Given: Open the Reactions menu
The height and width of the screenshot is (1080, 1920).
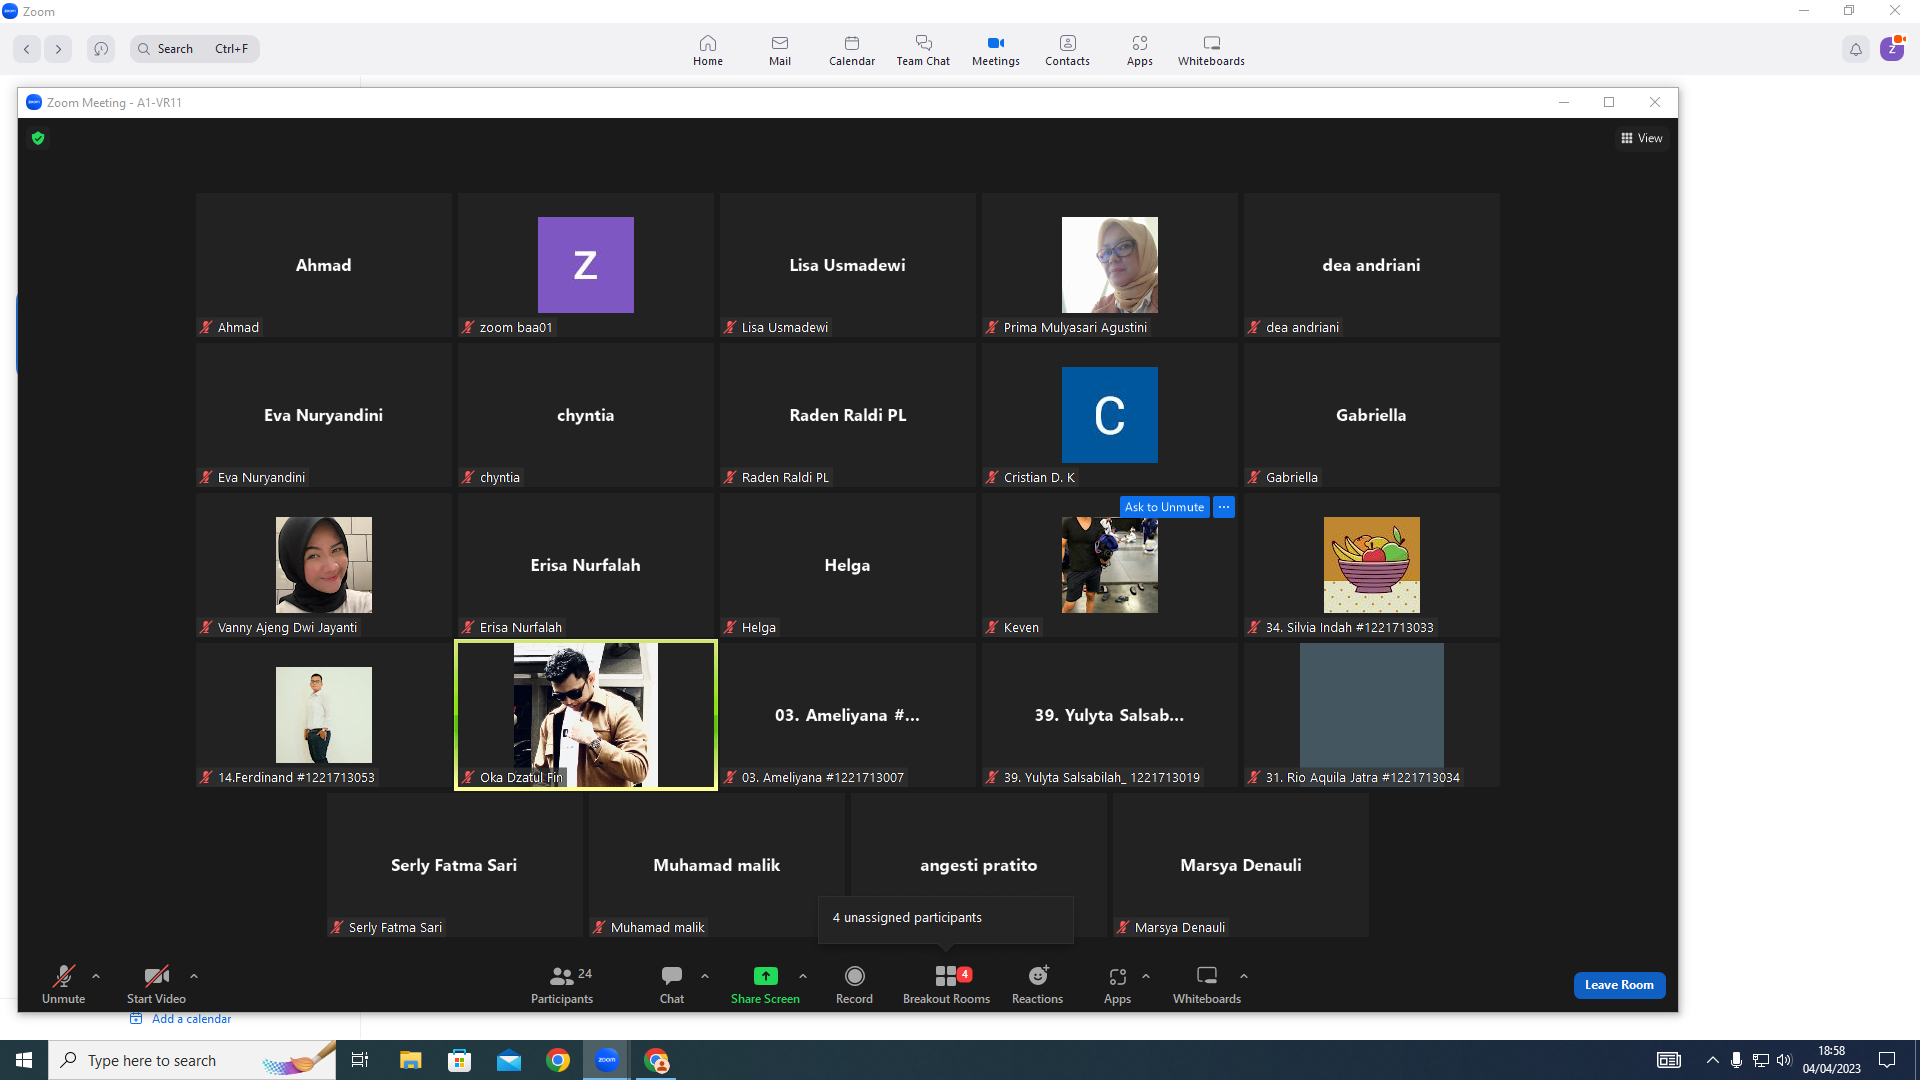Looking at the screenshot, I should point(1037,984).
